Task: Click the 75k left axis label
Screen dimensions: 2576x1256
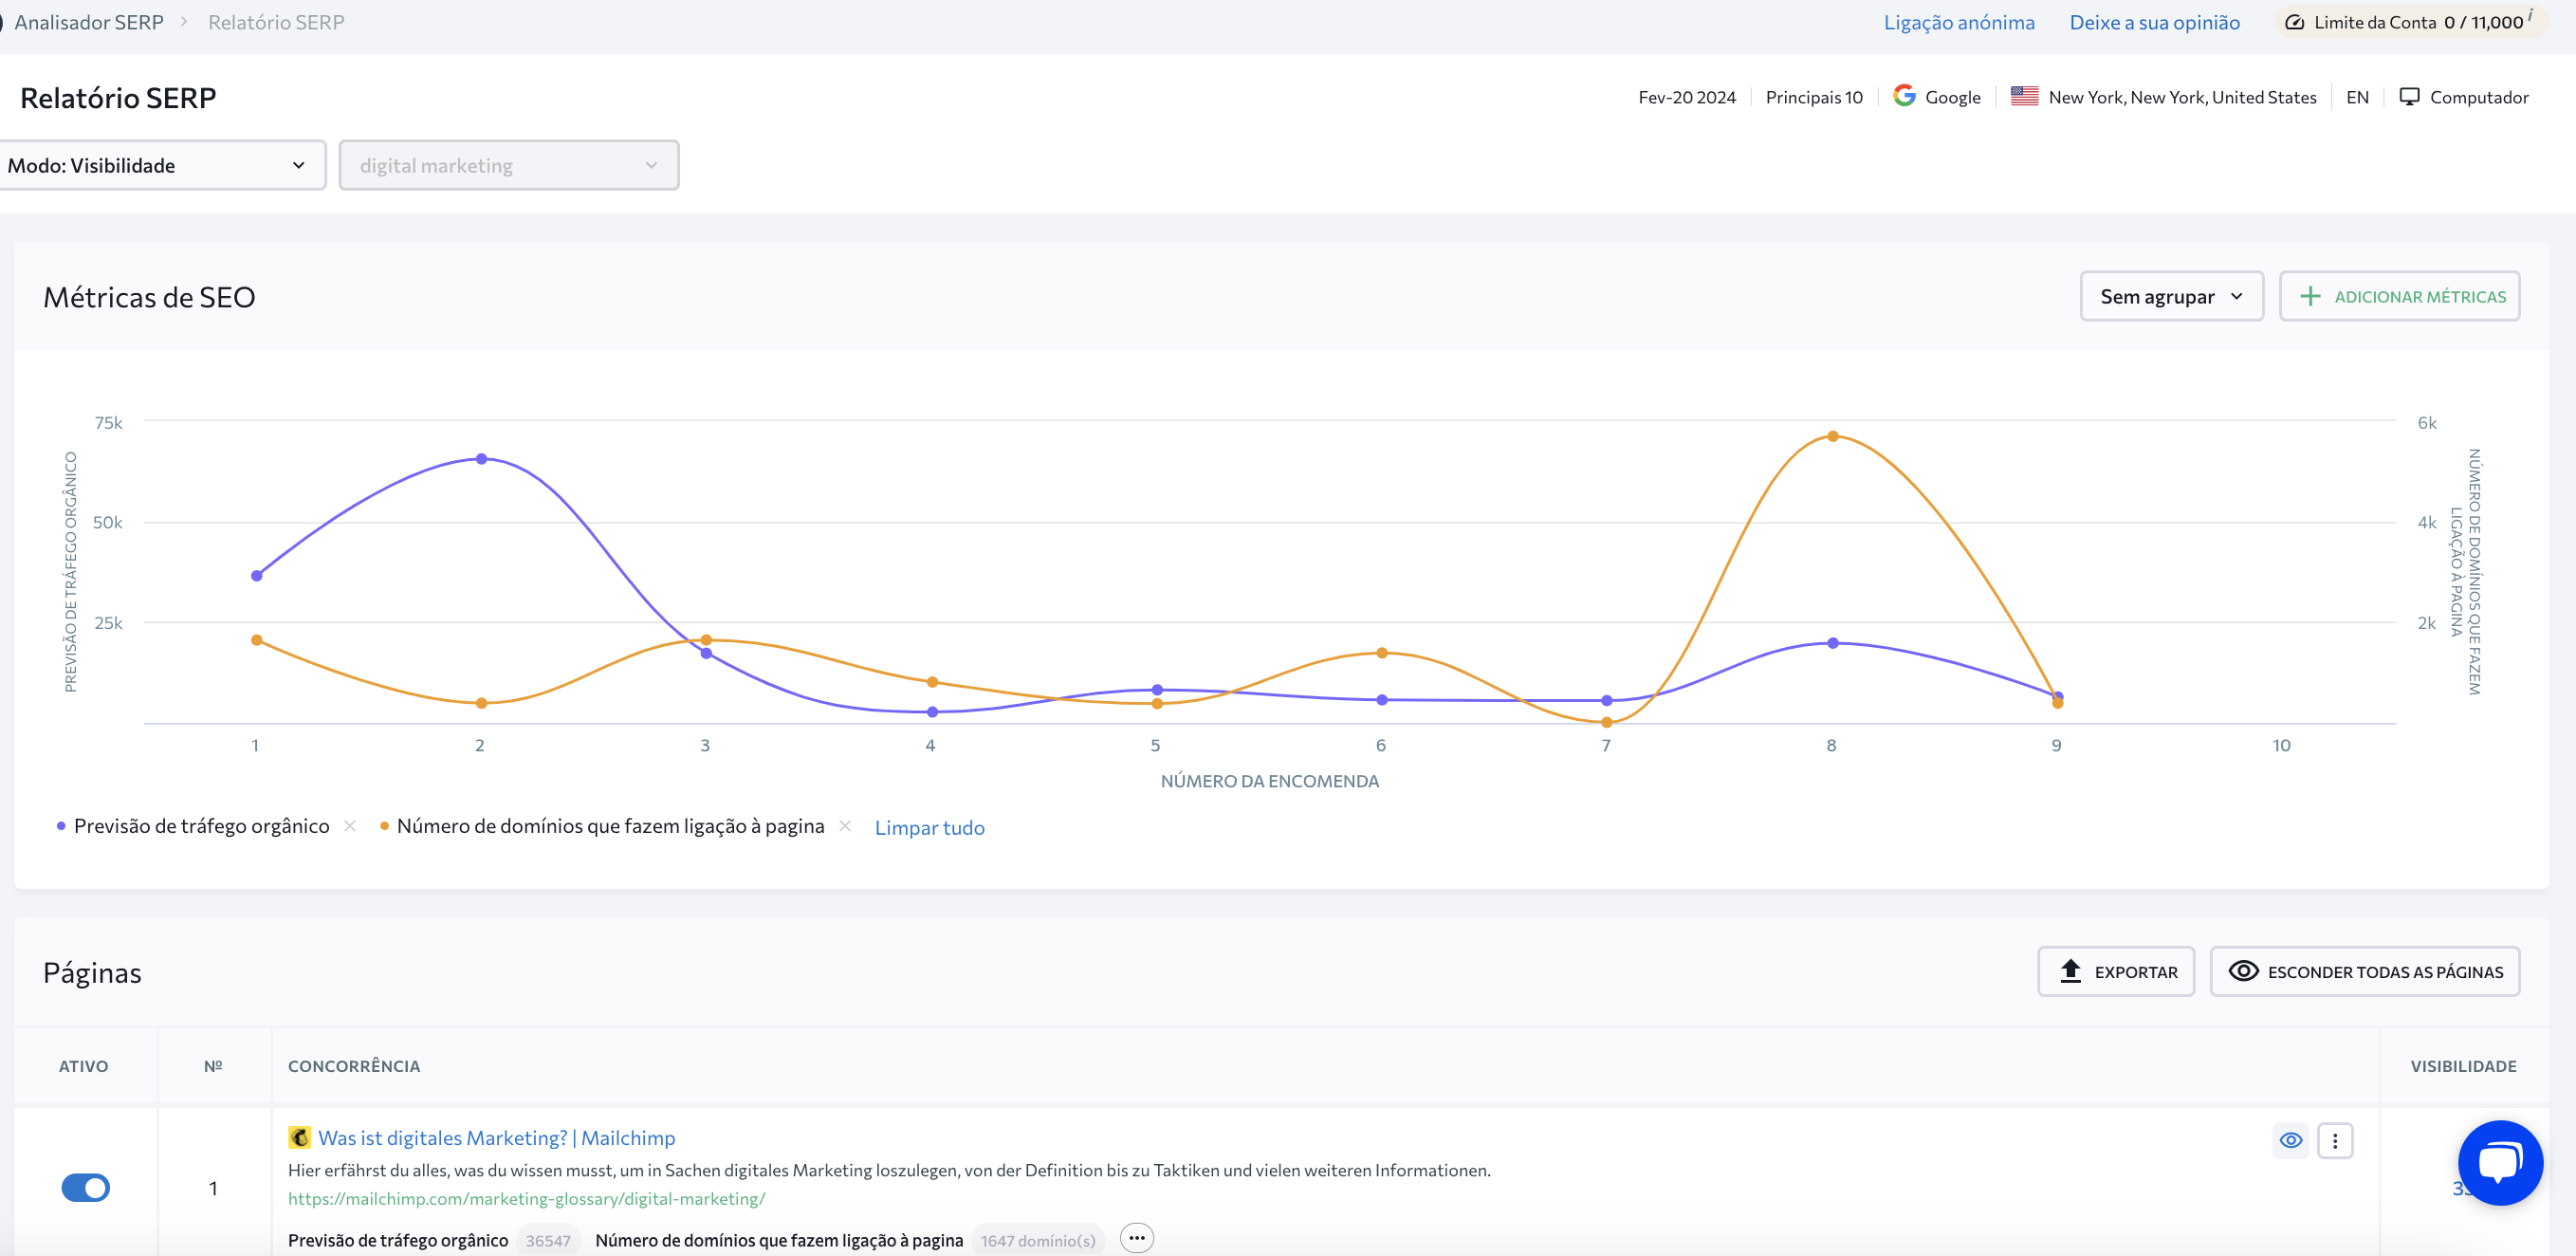Action: [108, 422]
